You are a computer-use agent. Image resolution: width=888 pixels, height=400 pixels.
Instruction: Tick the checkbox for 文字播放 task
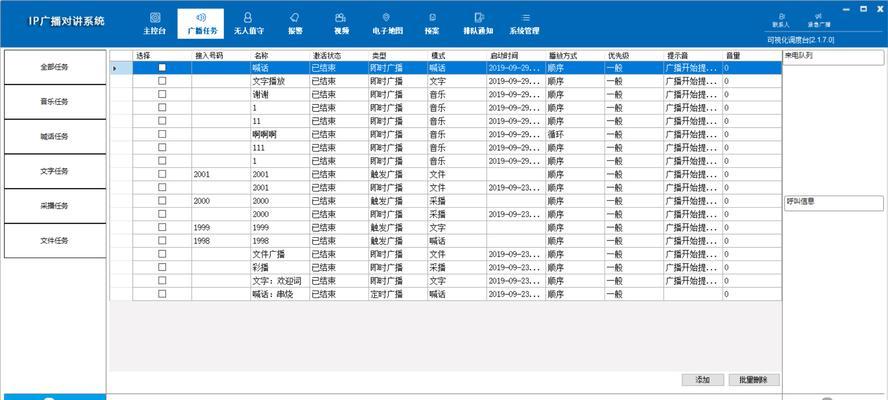[x=163, y=80]
